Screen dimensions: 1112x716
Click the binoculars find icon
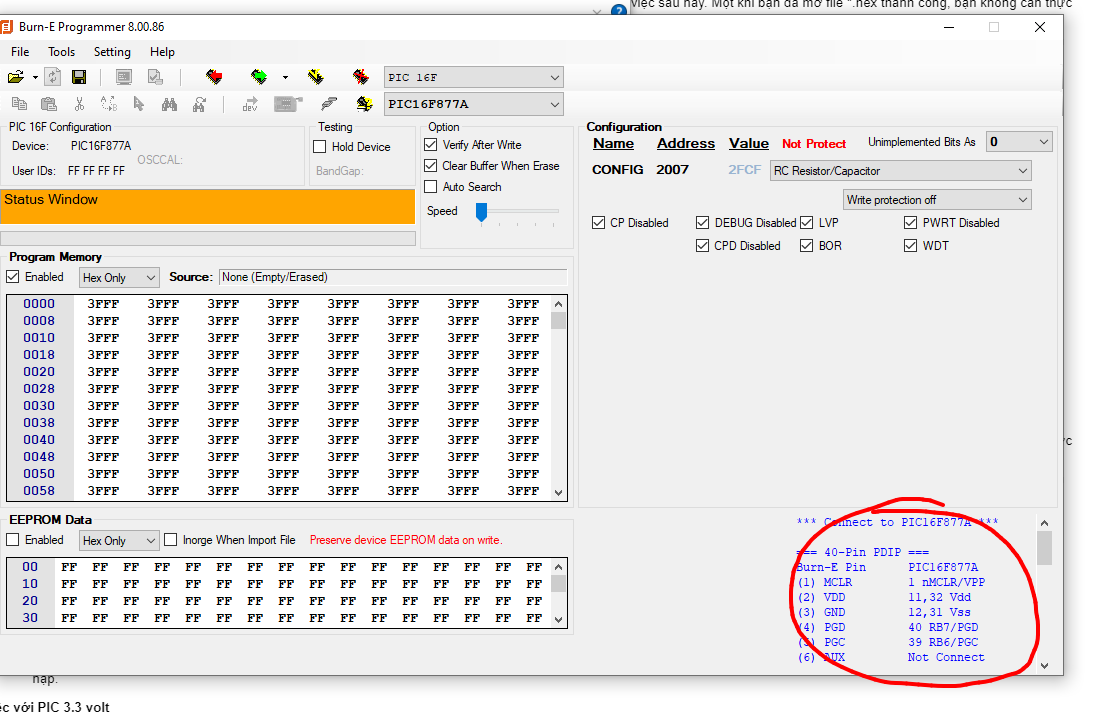click(169, 104)
